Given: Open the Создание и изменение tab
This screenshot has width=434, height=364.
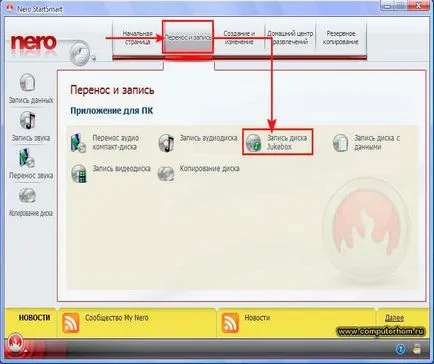Looking at the screenshot, I should [239, 38].
